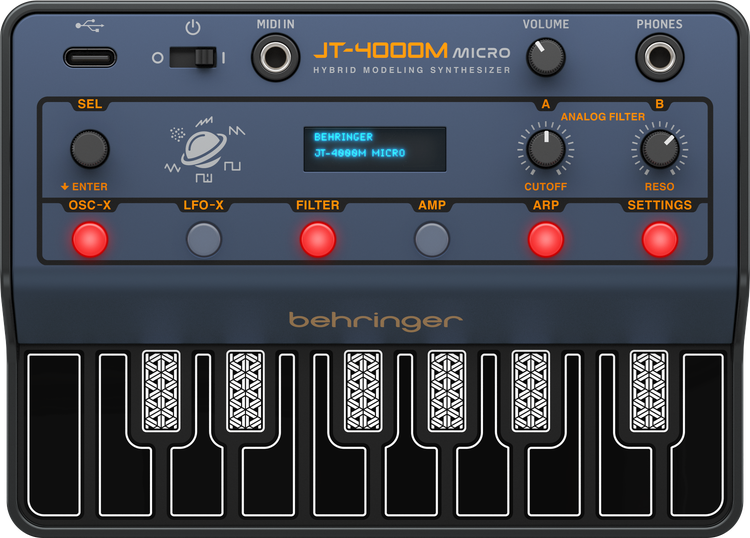Viewport: 750px width, 538px height.
Task: Turn the CUTOFF knob
Action: click(x=546, y=149)
